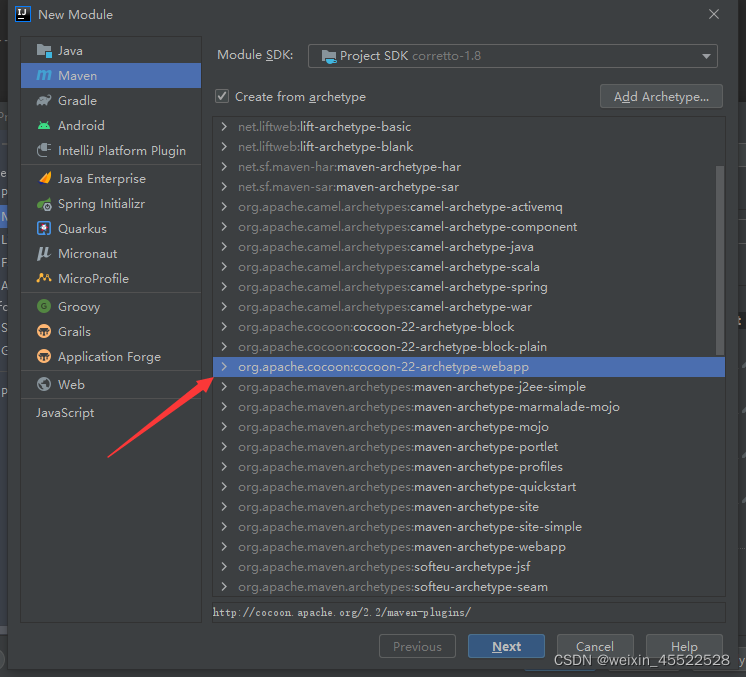Expand lift-archetype-blank node

click(x=224, y=147)
